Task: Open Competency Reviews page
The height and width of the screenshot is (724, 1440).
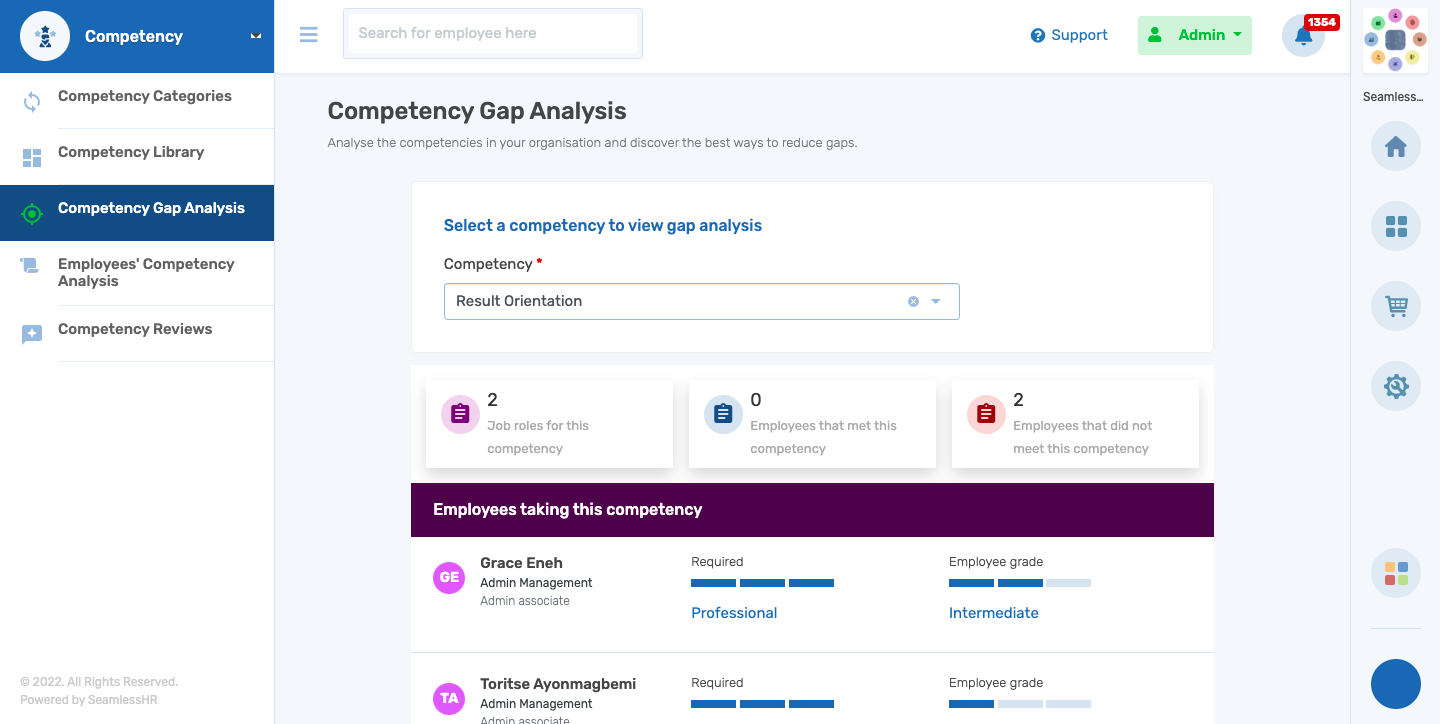Action: (x=135, y=329)
